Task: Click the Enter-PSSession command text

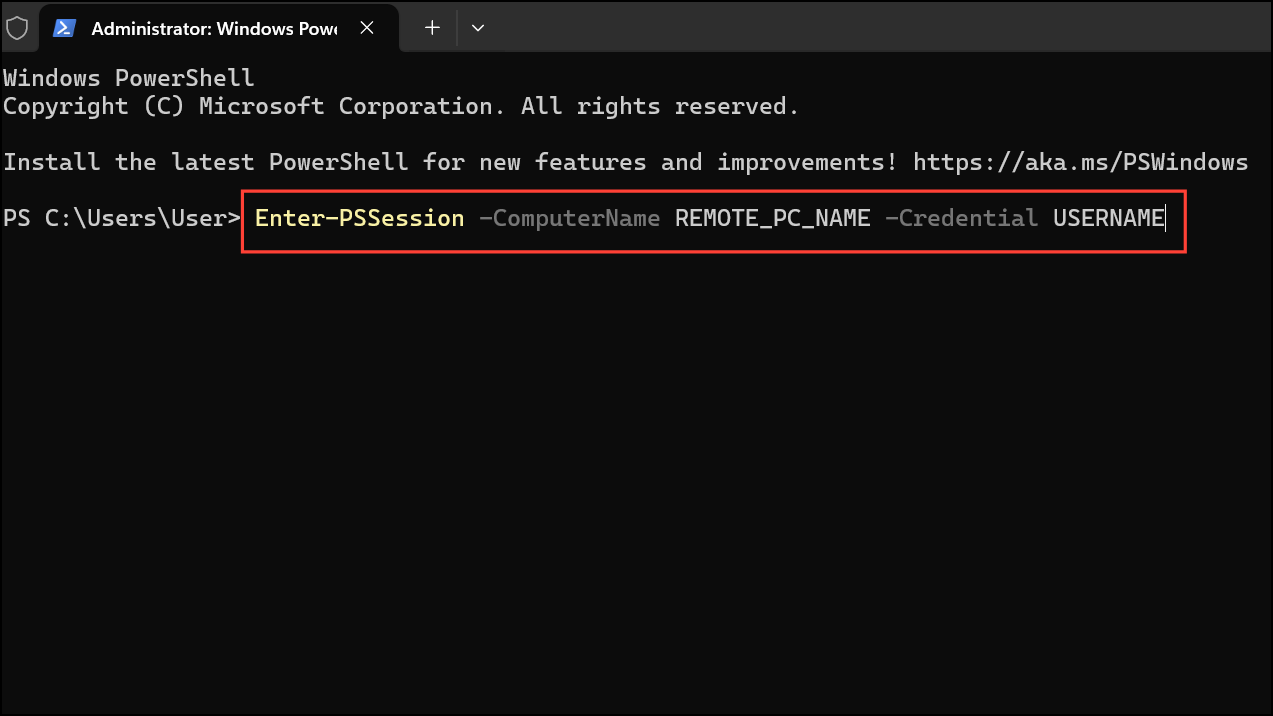Action: (x=359, y=218)
